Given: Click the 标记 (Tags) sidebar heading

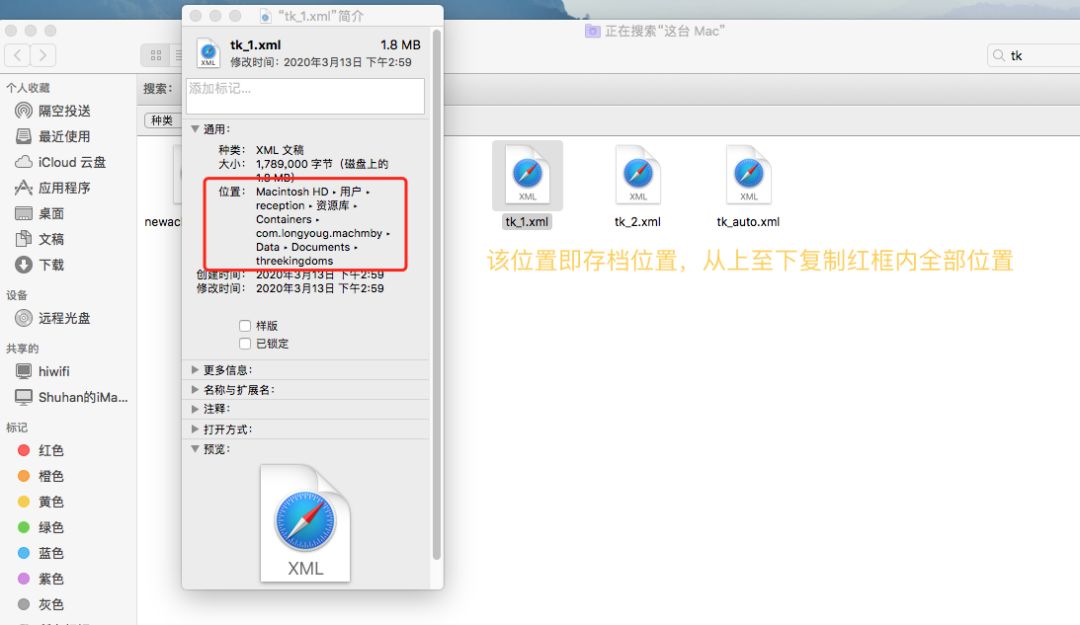Looking at the screenshot, I should pyautogui.click(x=17, y=427).
